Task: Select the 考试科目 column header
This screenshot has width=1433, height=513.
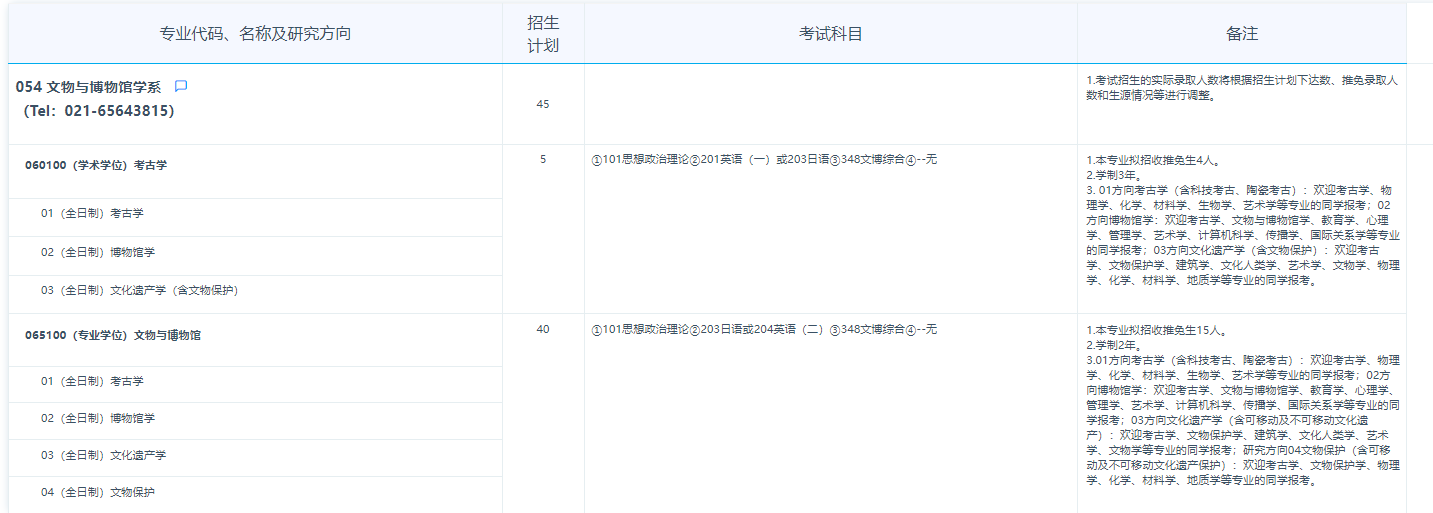Action: click(x=830, y=34)
